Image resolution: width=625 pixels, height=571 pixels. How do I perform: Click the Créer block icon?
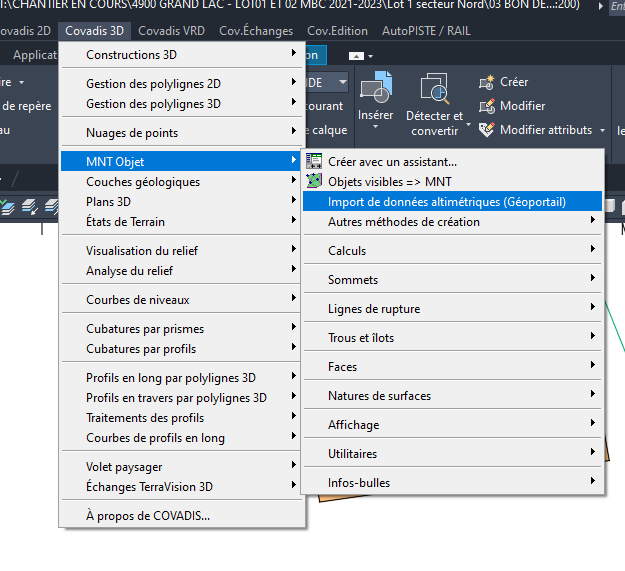(x=486, y=82)
